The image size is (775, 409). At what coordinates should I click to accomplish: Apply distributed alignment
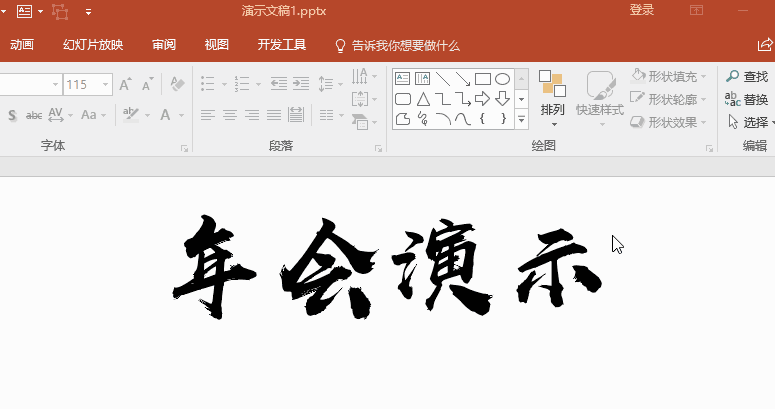296,115
